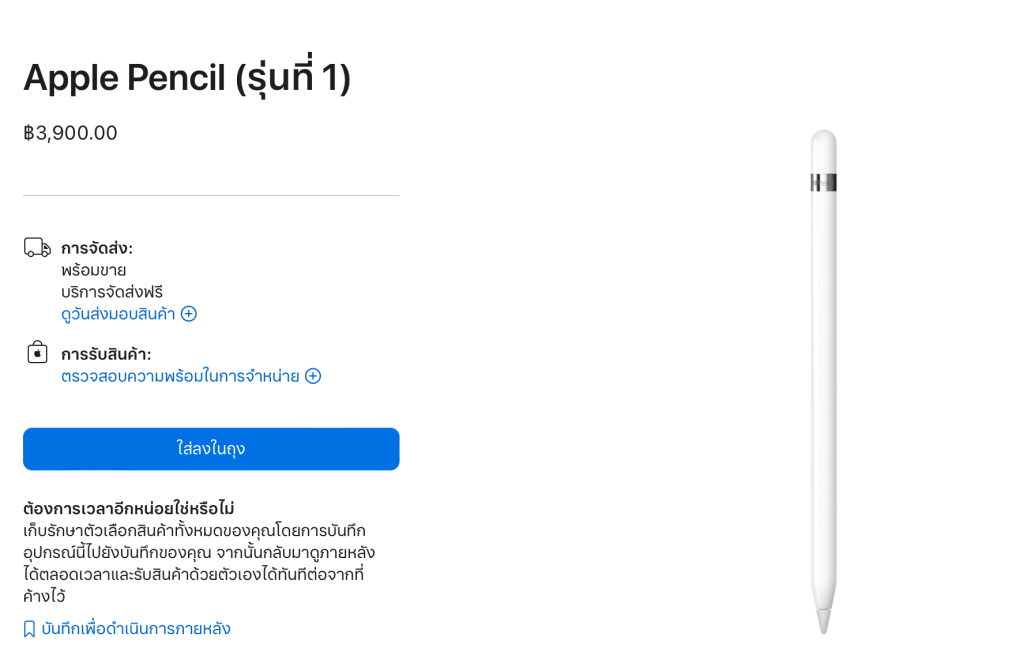Click the การจัดส่ง: heading label
The height and width of the screenshot is (671, 1024).
pyautogui.click(x=97, y=248)
